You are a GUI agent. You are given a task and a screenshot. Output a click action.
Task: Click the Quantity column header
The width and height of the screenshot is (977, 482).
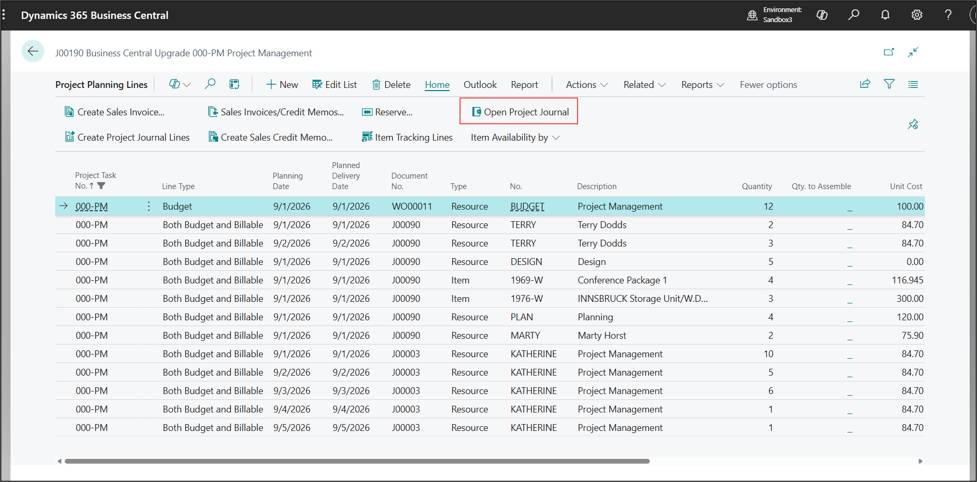[x=756, y=186]
